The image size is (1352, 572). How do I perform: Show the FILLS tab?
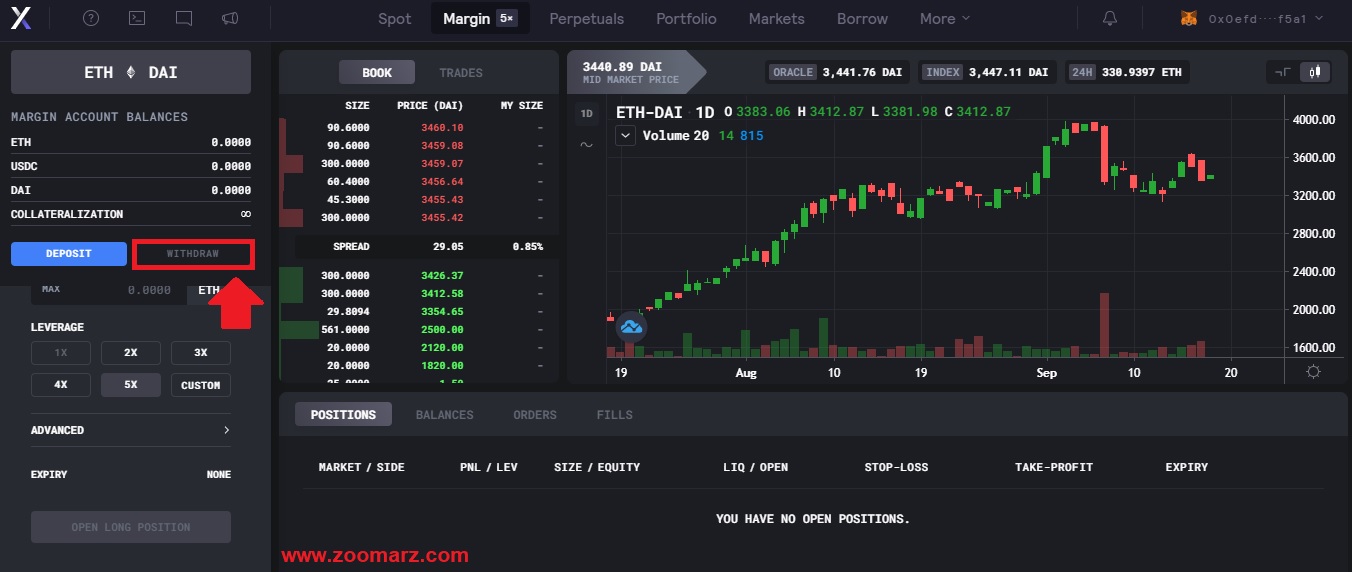(x=614, y=414)
